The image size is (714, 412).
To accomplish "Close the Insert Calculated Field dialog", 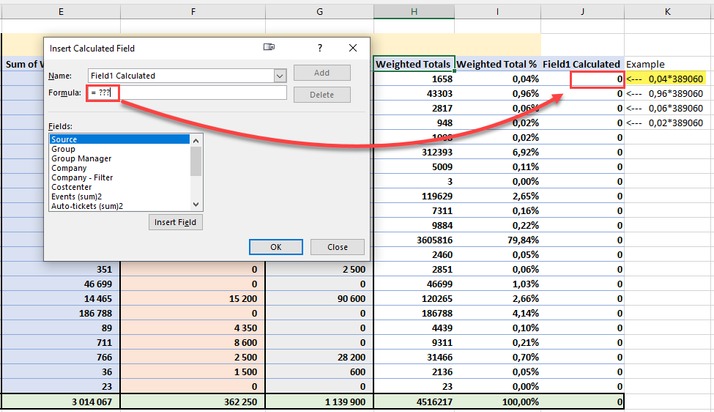I will (x=352, y=48).
